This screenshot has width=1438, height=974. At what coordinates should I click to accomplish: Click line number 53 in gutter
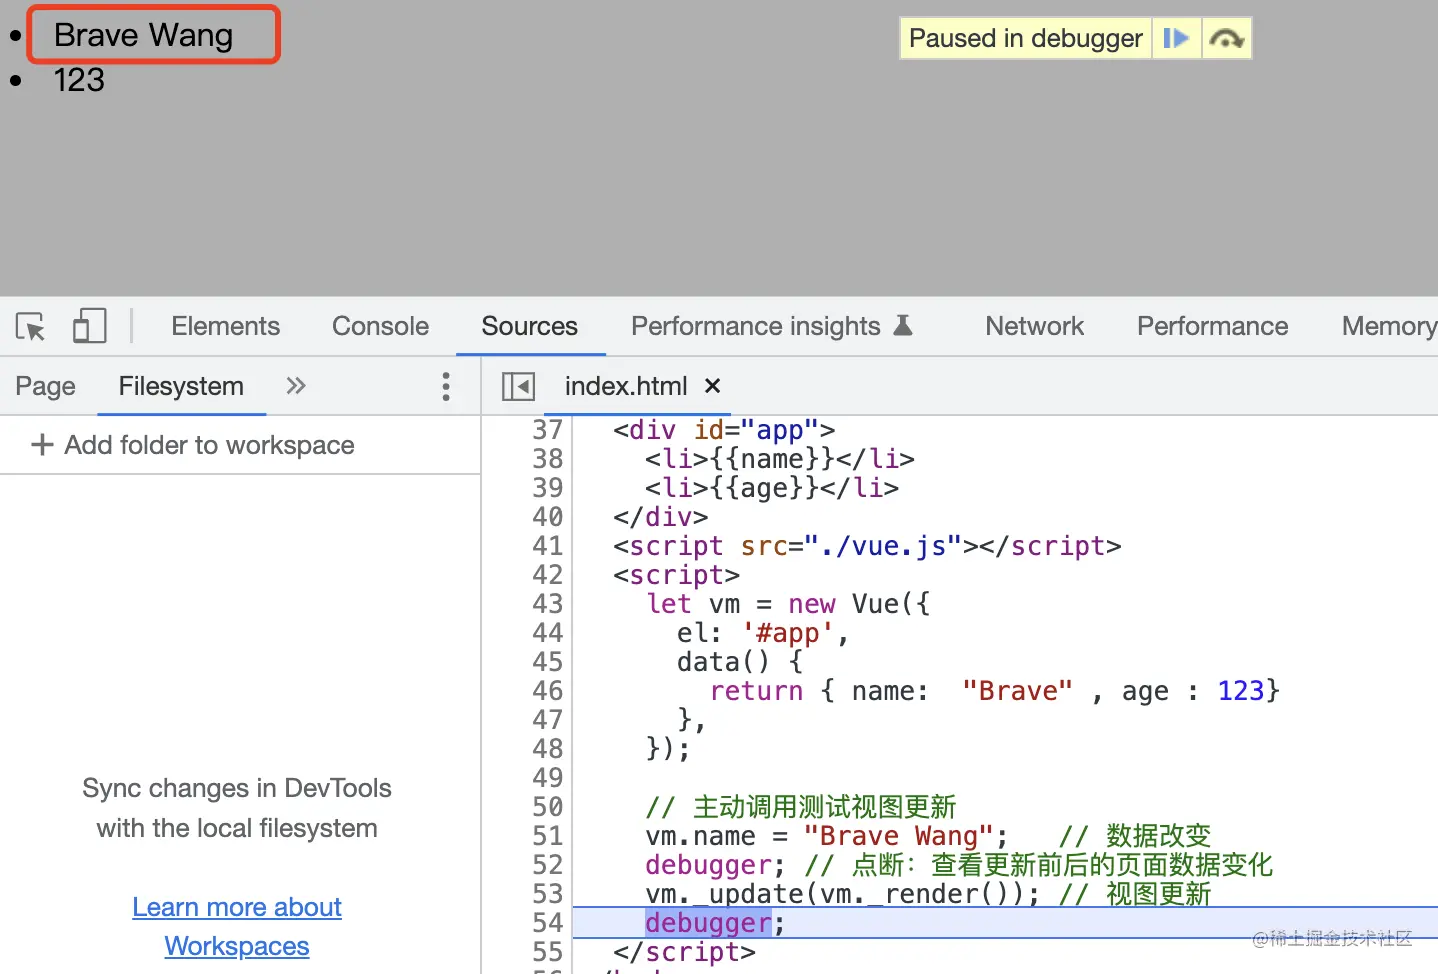pyautogui.click(x=547, y=894)
